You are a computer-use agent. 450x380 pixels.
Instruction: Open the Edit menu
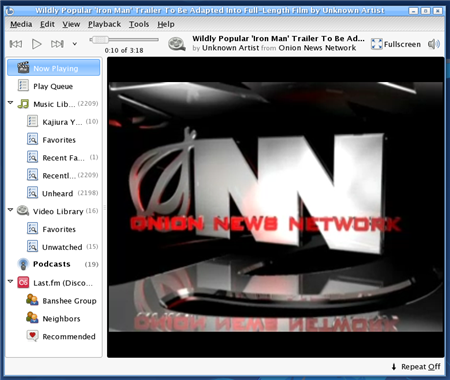pos(47,24)
